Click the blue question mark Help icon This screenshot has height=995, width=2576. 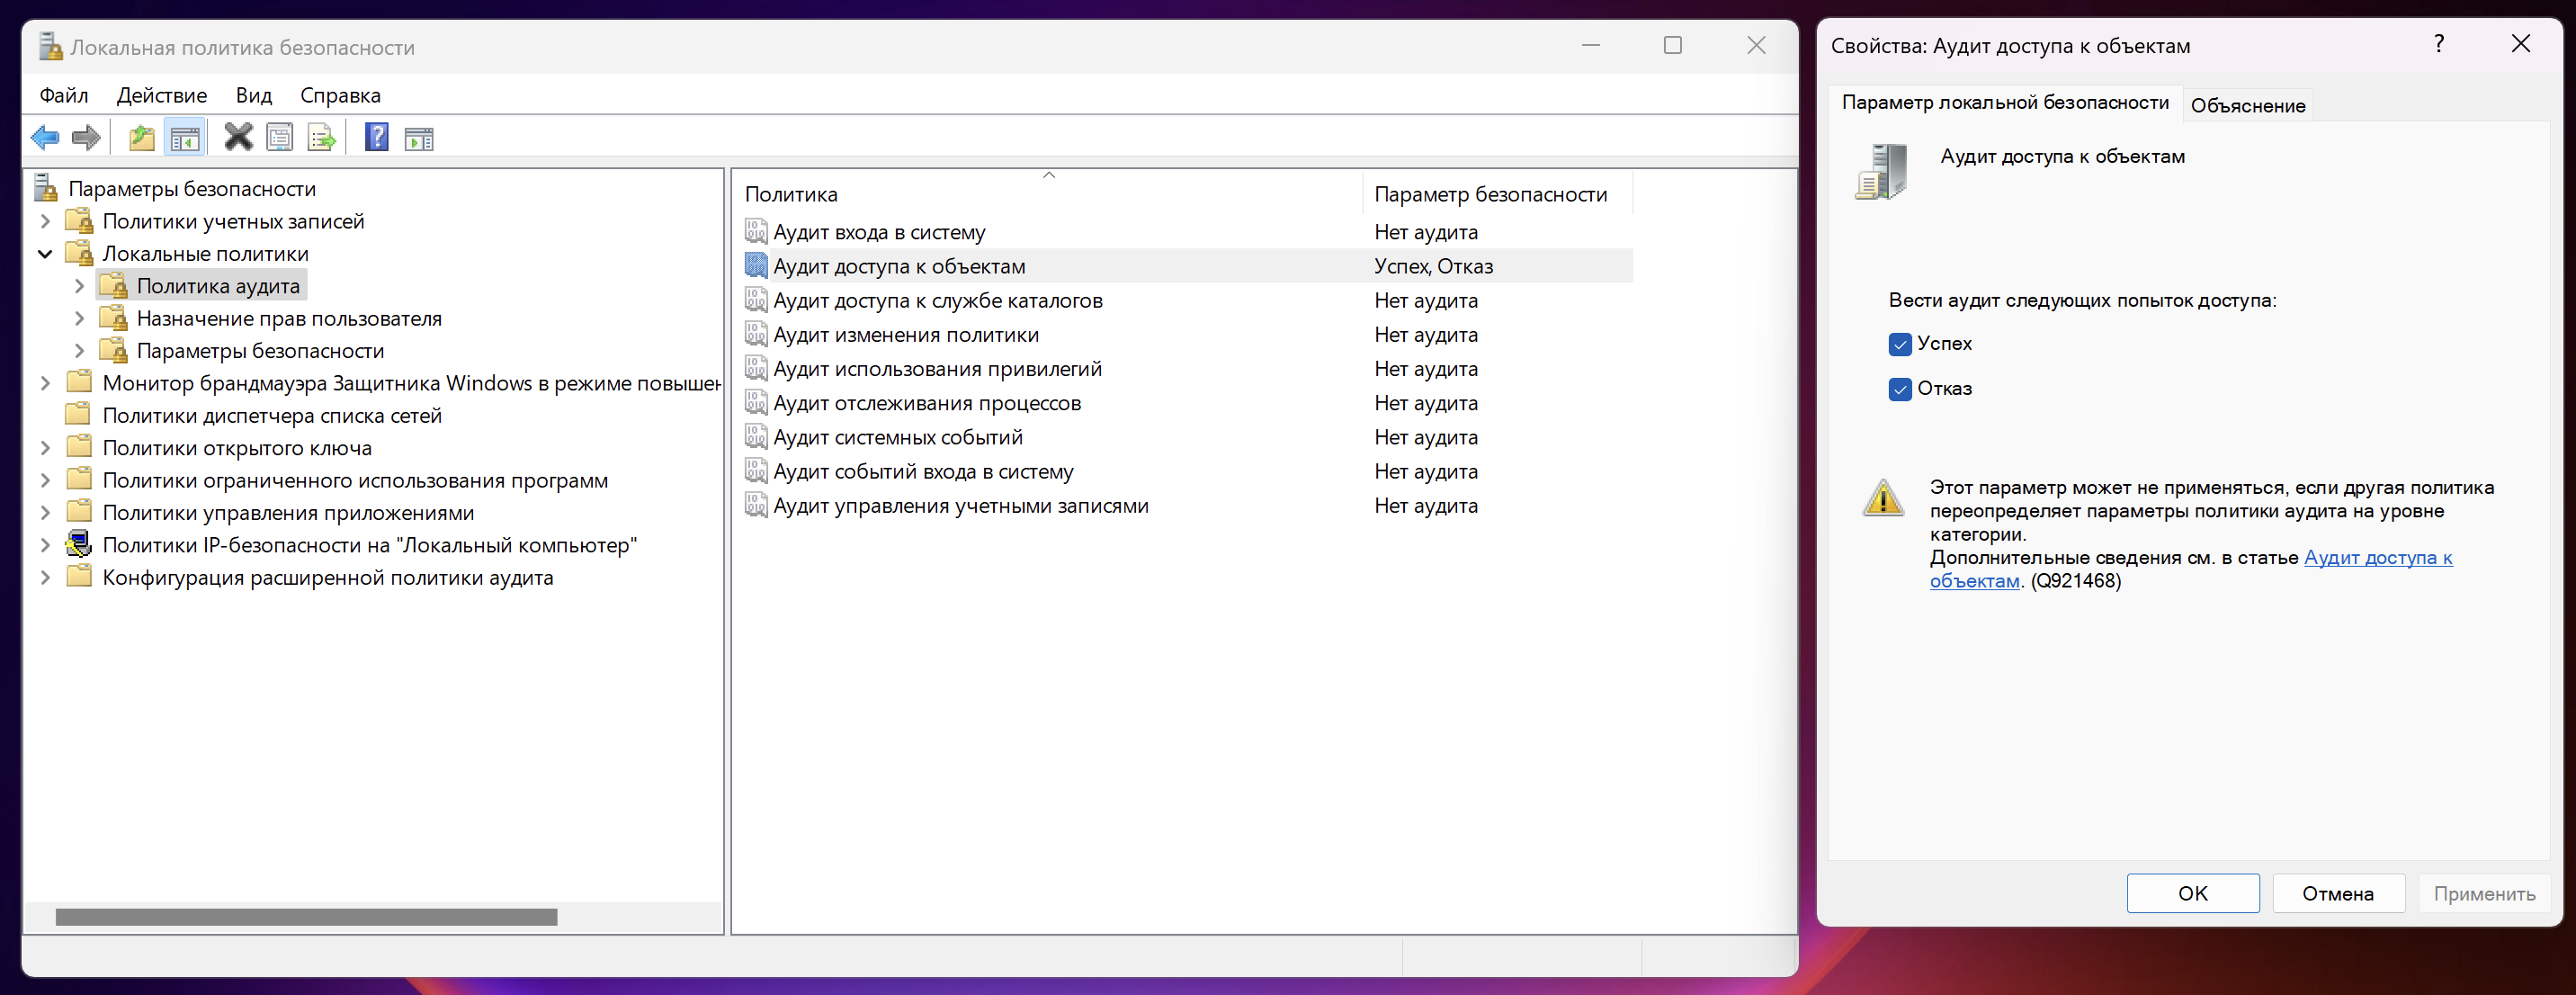376,137
